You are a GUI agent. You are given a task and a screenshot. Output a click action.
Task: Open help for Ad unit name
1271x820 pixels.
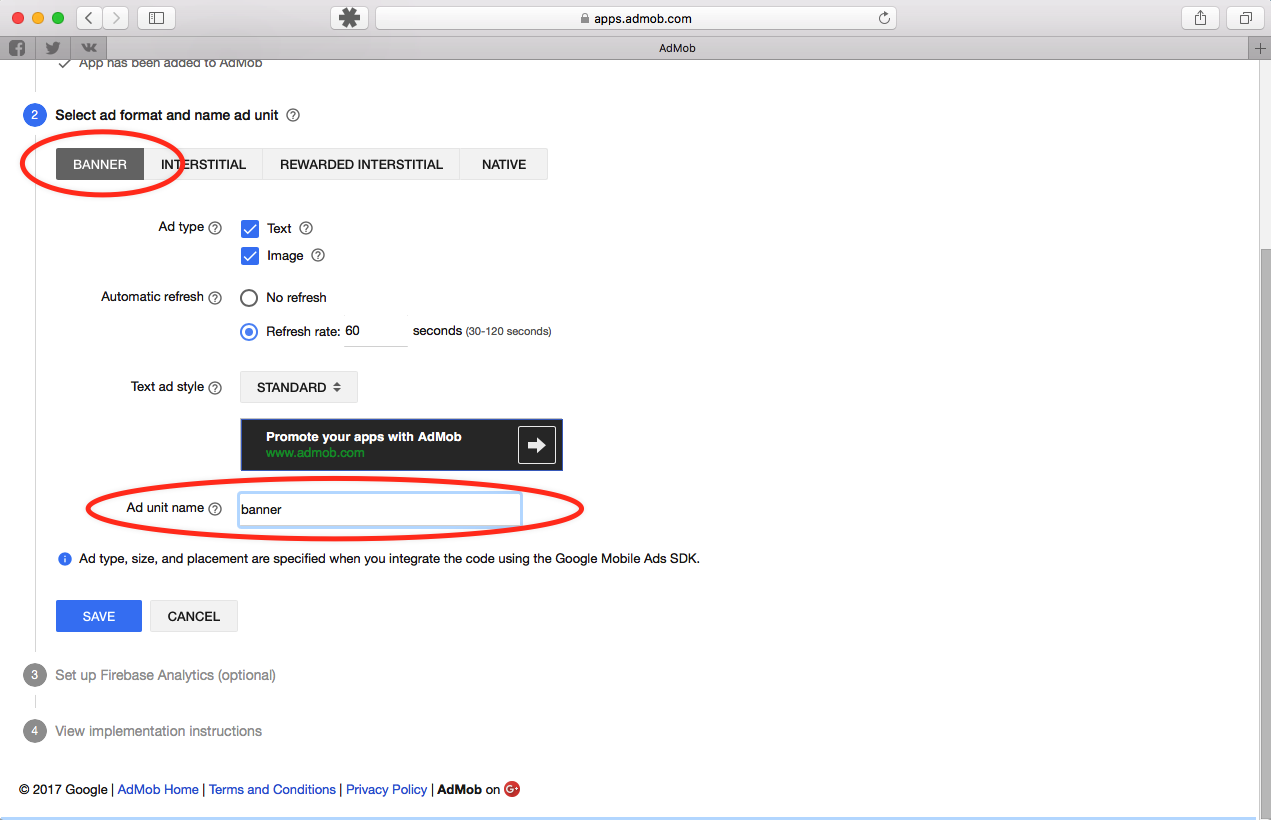(215, 508)
